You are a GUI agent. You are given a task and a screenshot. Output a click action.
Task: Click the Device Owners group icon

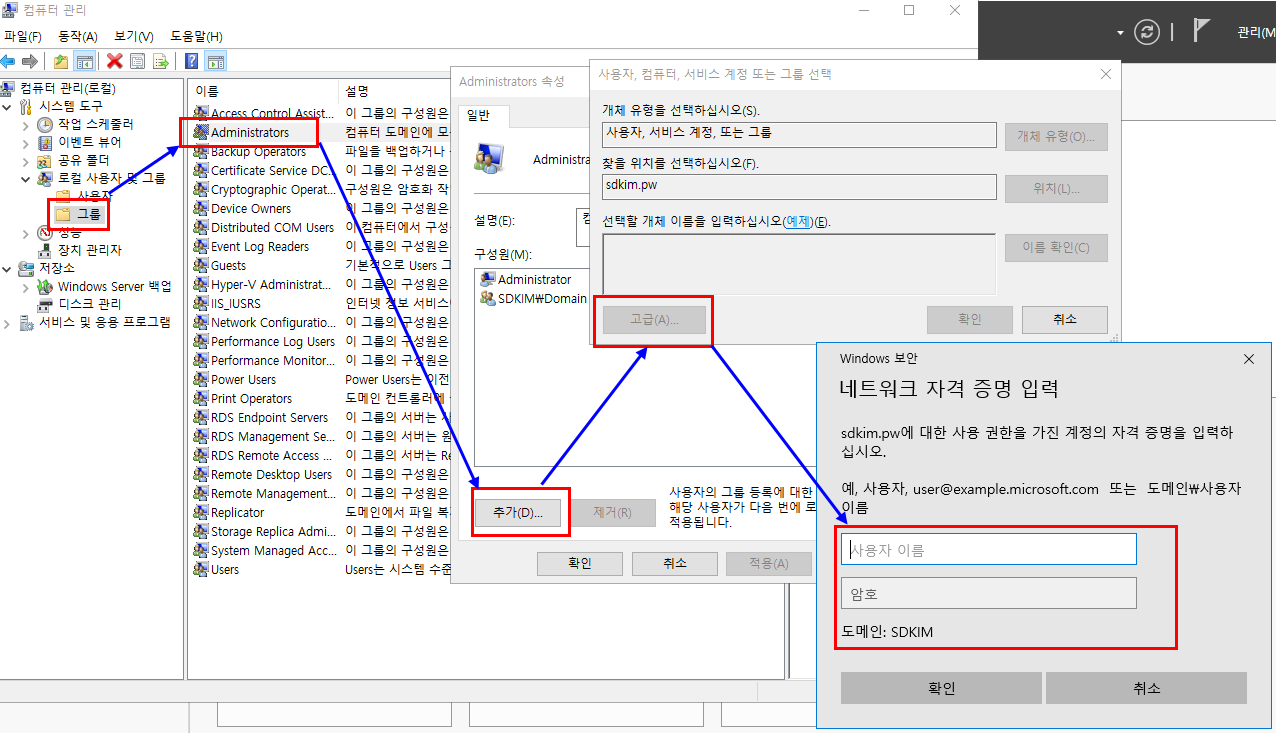click(201, 209)
